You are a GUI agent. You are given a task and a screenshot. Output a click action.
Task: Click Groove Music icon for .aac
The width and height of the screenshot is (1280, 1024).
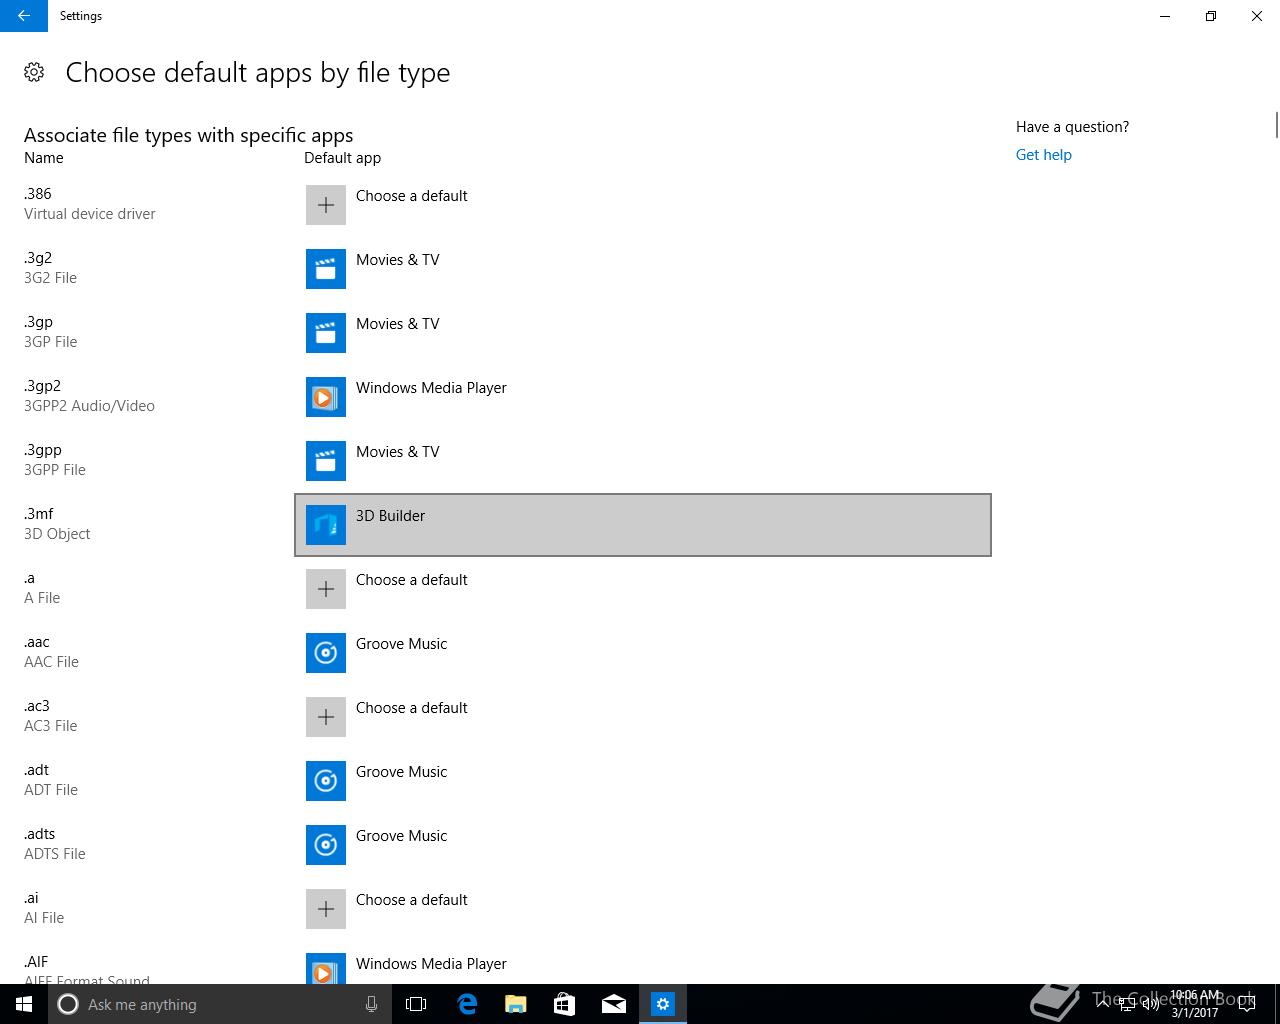point(326,653)
